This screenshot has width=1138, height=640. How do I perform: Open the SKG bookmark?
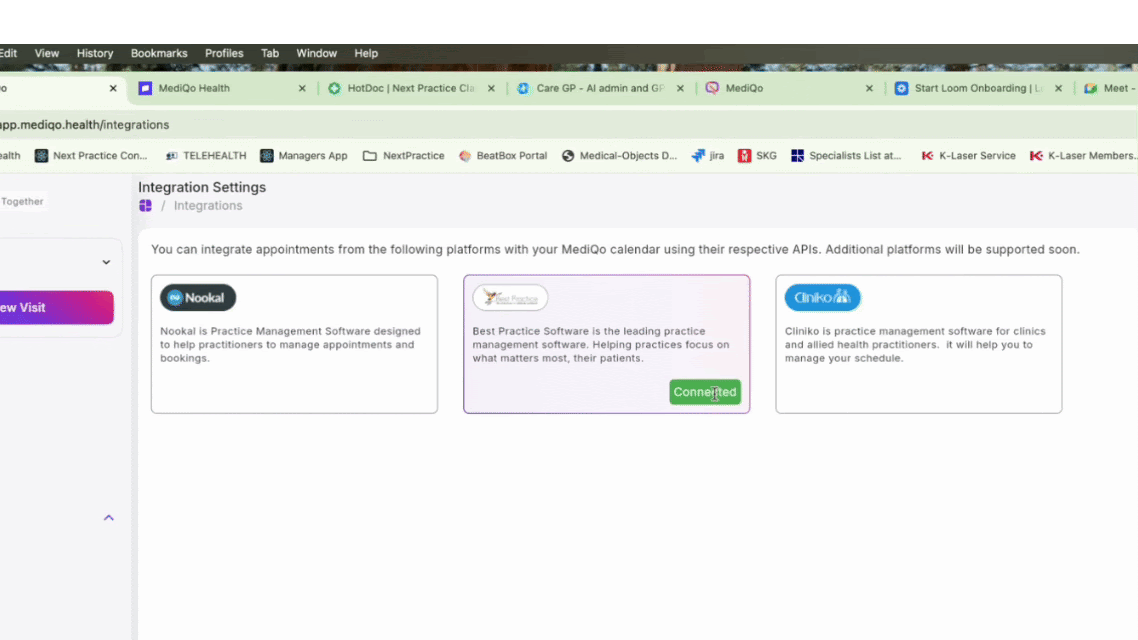(x=757, y=155)
